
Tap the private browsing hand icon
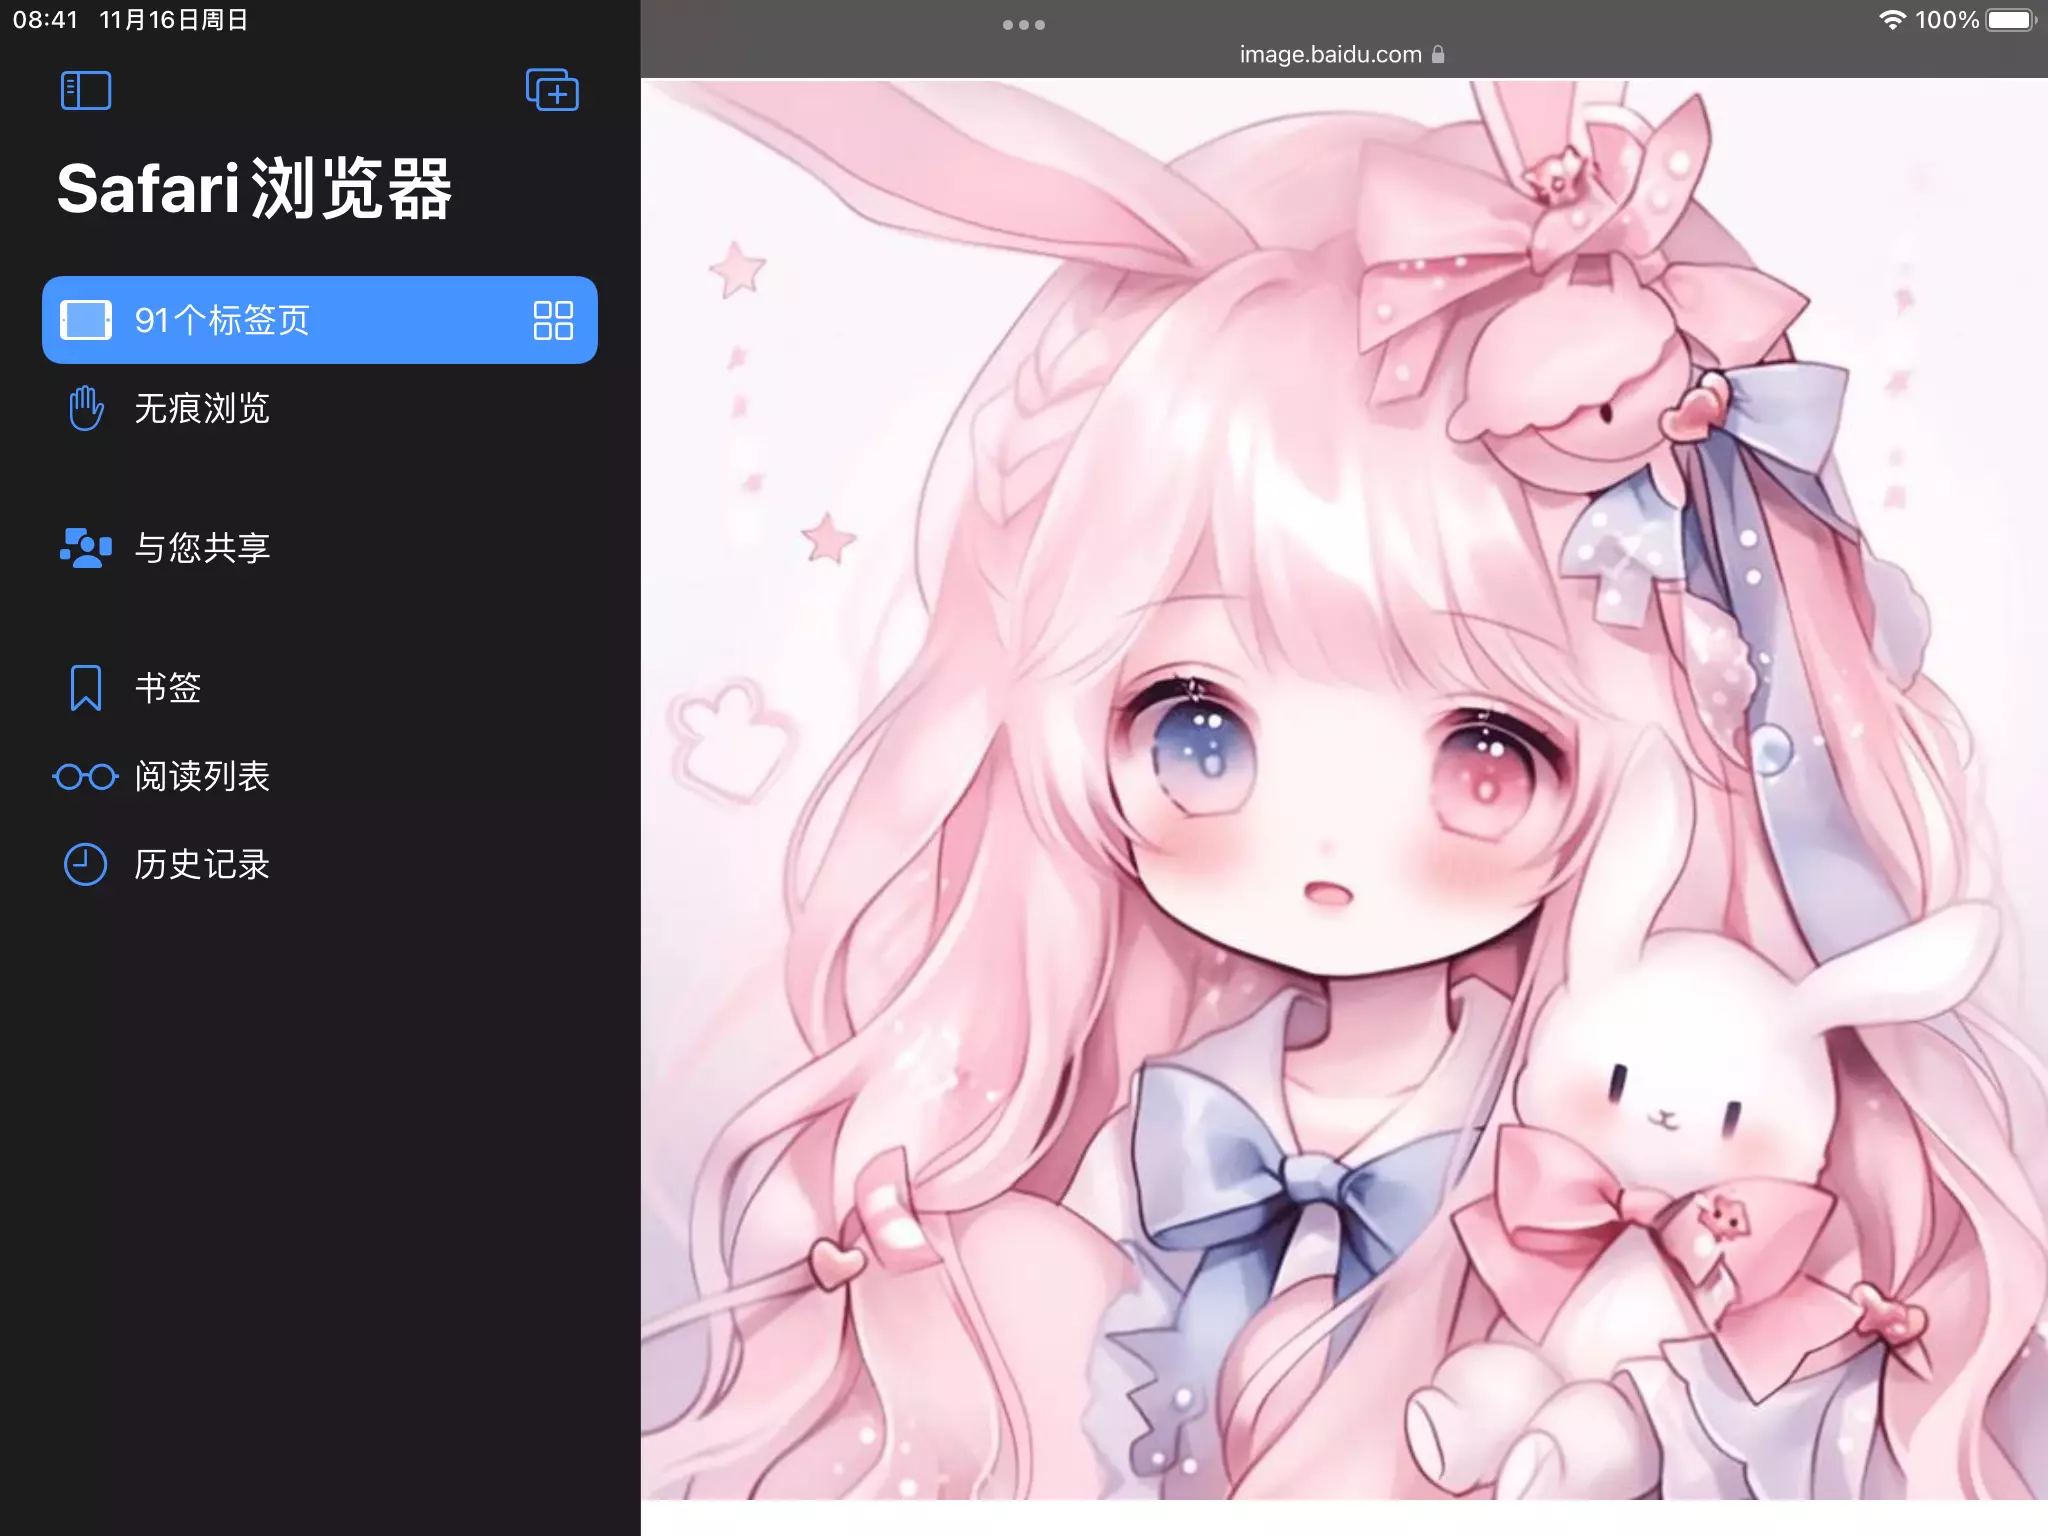[86, 408]
